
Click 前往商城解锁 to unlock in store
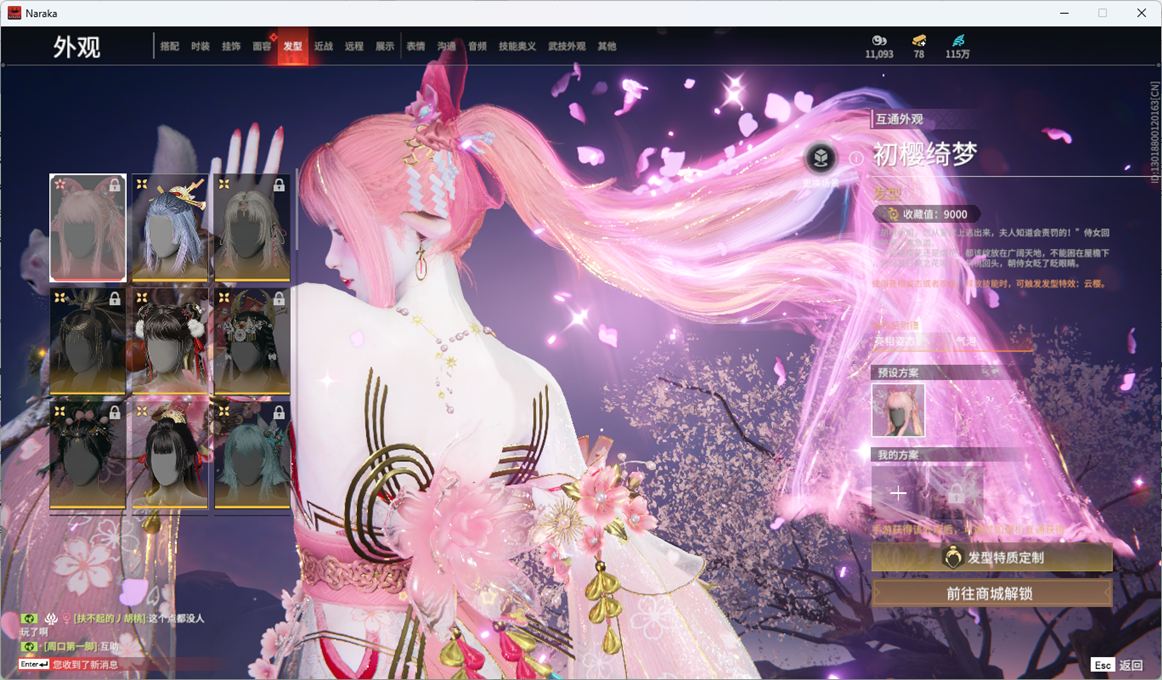coord(992,593)
